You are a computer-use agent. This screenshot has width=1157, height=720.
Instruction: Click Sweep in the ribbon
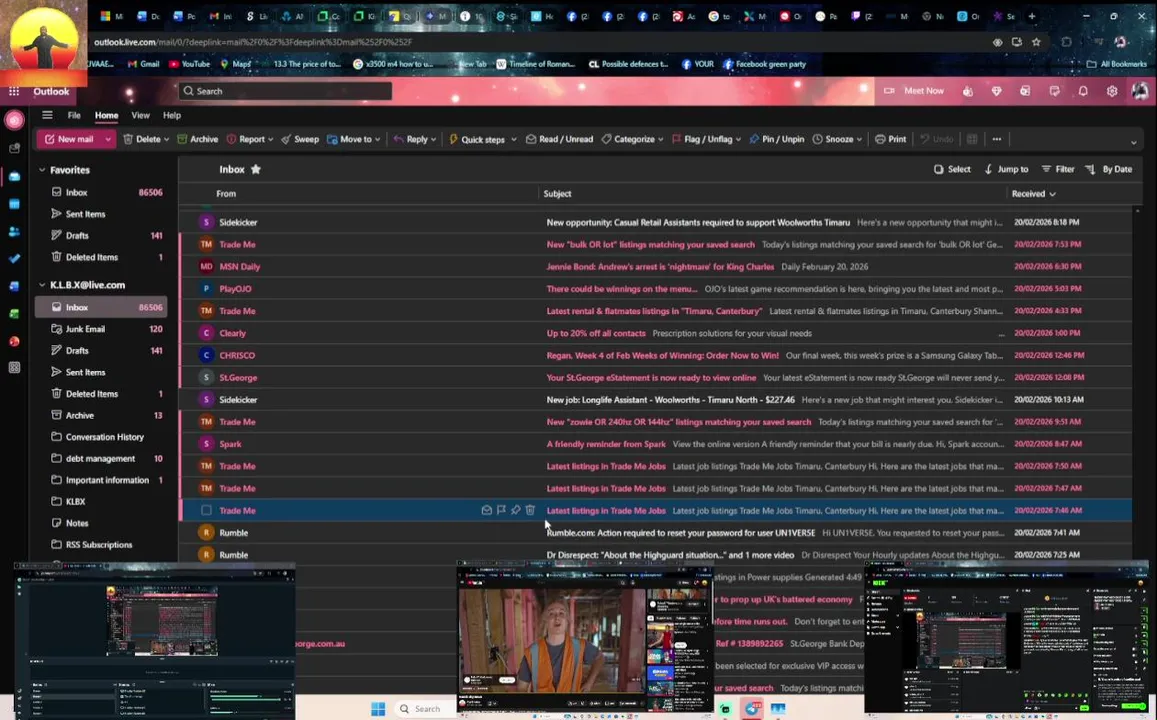pyautogui.click(x=299, y=139)
